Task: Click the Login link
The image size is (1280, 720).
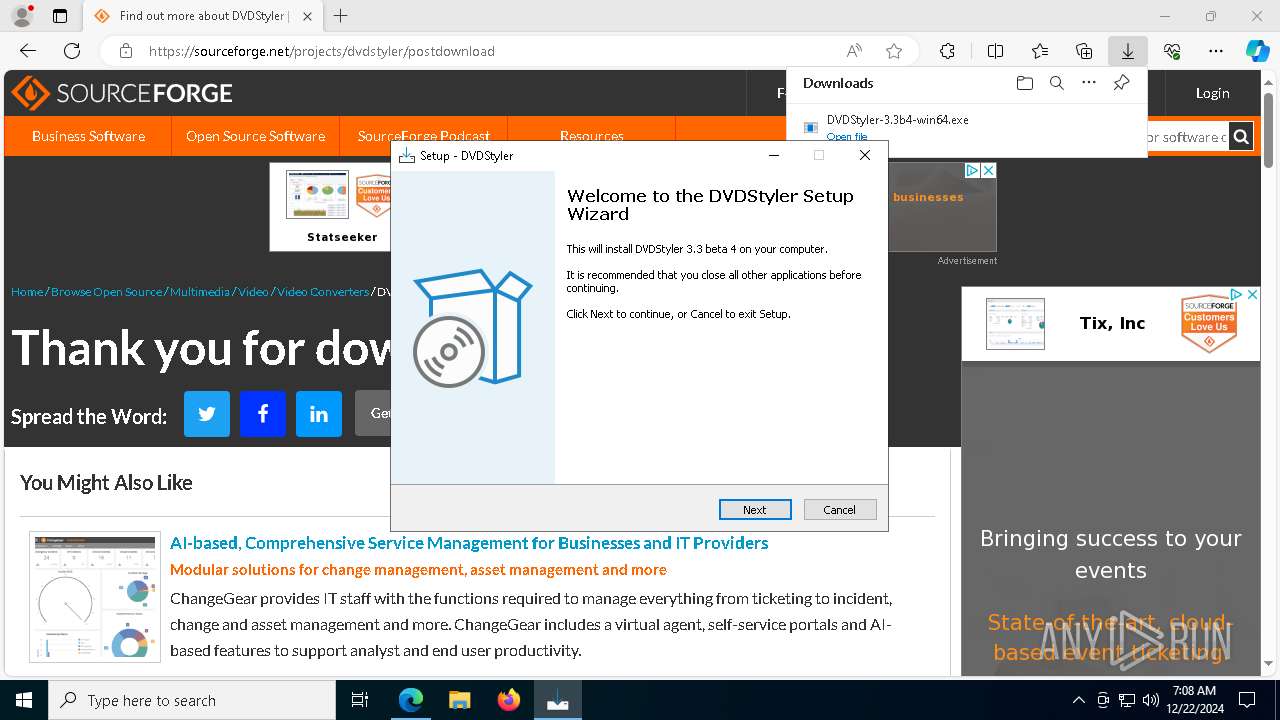Action: [x=1212, y=93]
